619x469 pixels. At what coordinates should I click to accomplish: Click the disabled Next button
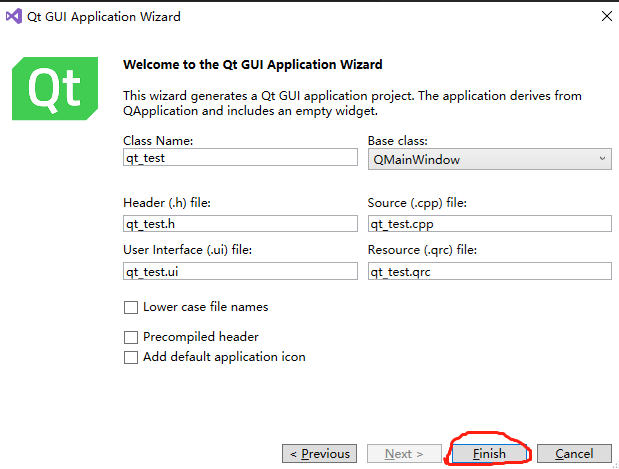point(404,454)
